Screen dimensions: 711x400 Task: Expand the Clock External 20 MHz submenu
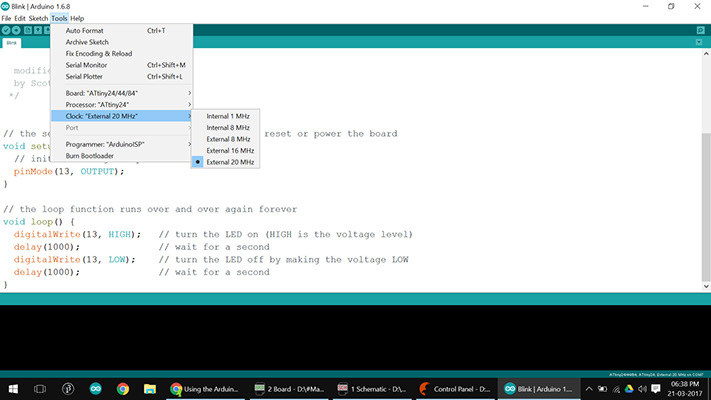(x=122, y=116)
